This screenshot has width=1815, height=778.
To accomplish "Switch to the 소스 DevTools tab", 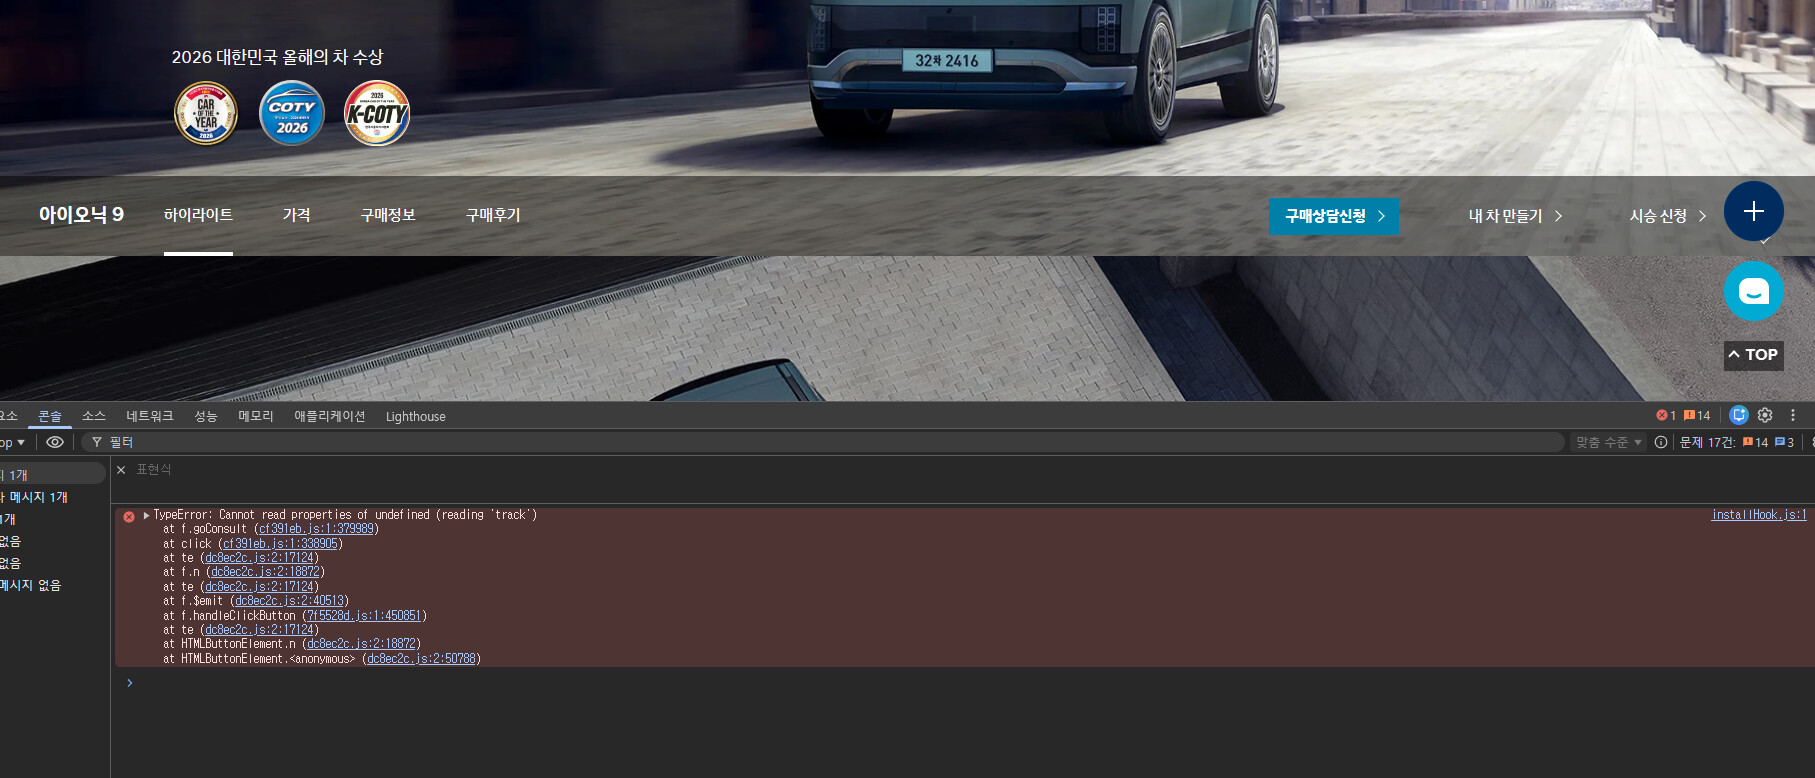I will click(94, 416).
